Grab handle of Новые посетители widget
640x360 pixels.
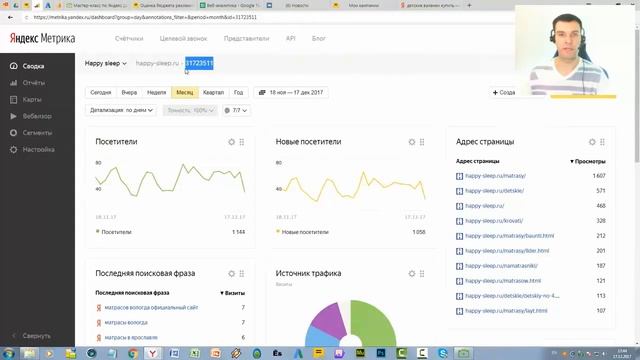tap(422, 142)
